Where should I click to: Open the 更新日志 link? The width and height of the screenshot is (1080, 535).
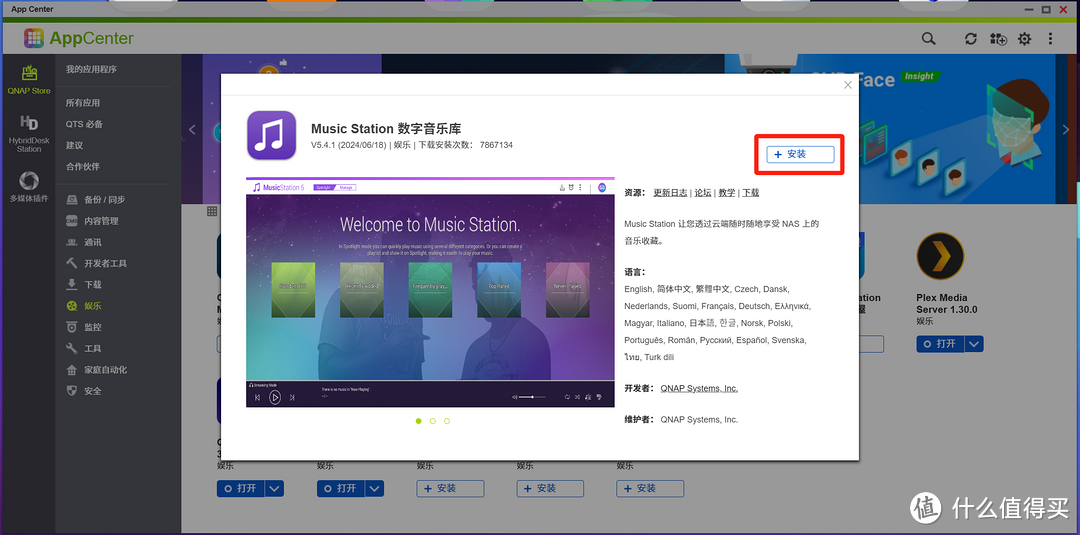(x=670, y=193)
